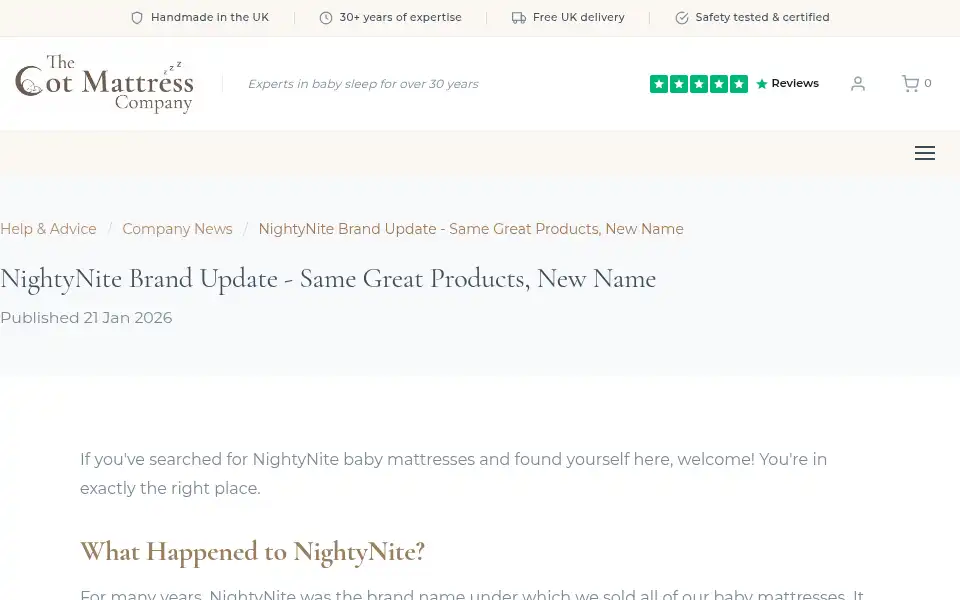Open the user account icon
This screenshot has height=600, width=960.
(858, 84)
